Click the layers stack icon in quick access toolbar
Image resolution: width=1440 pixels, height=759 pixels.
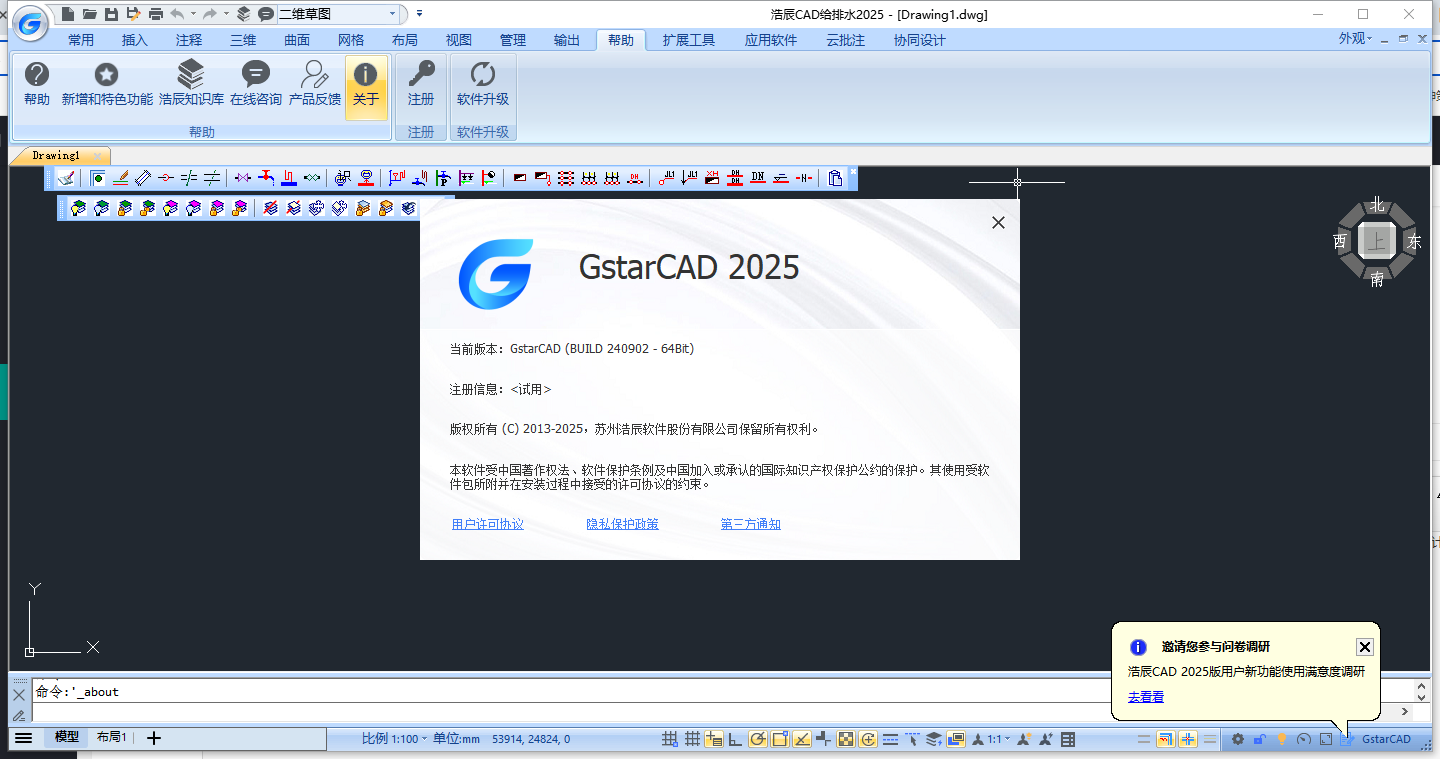click(243, 14)
